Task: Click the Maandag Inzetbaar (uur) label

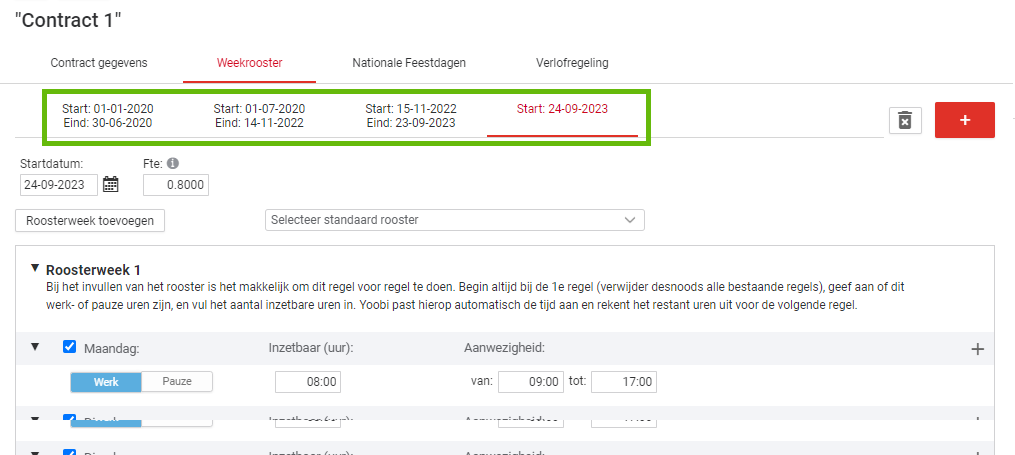Action: point(311,348)
